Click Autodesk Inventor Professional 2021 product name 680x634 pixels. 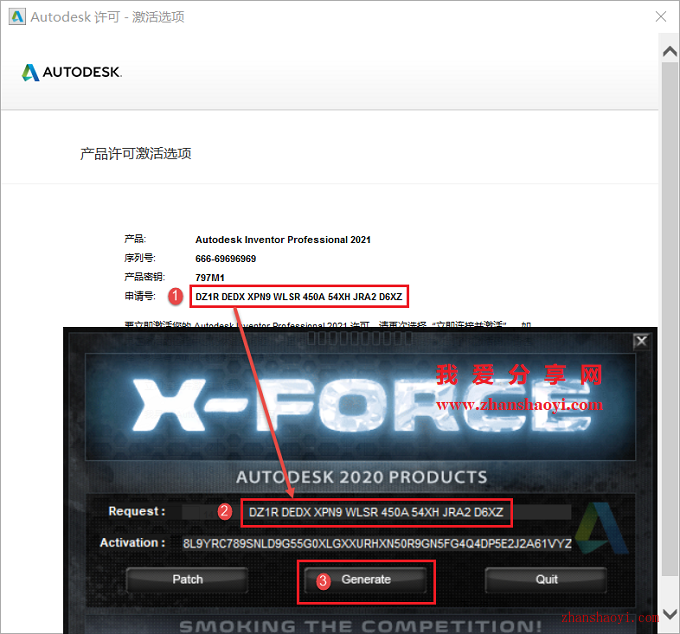coord(283,240)
